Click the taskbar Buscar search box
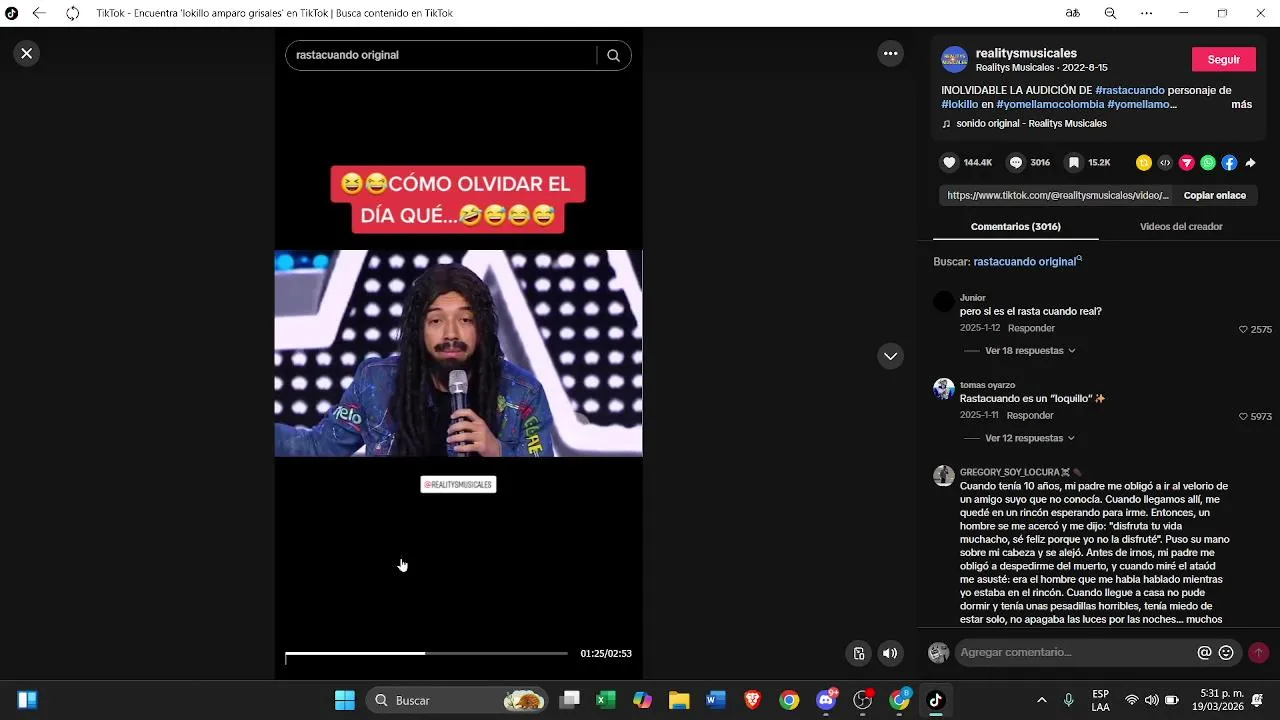 (x=457, y=700)
